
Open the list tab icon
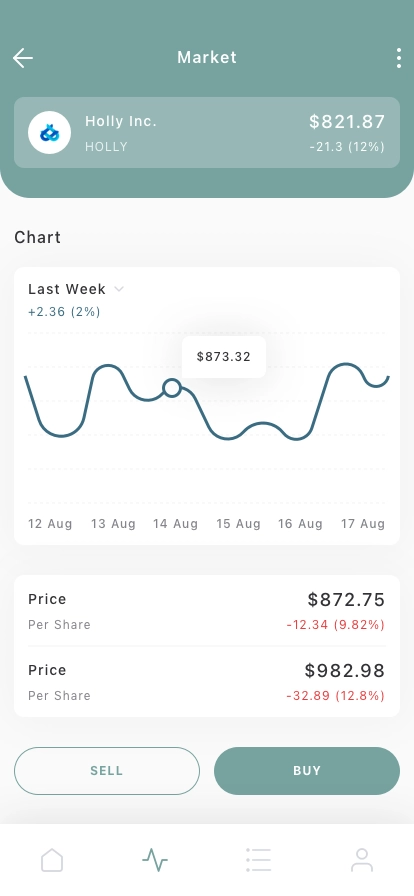click(258, 859)
